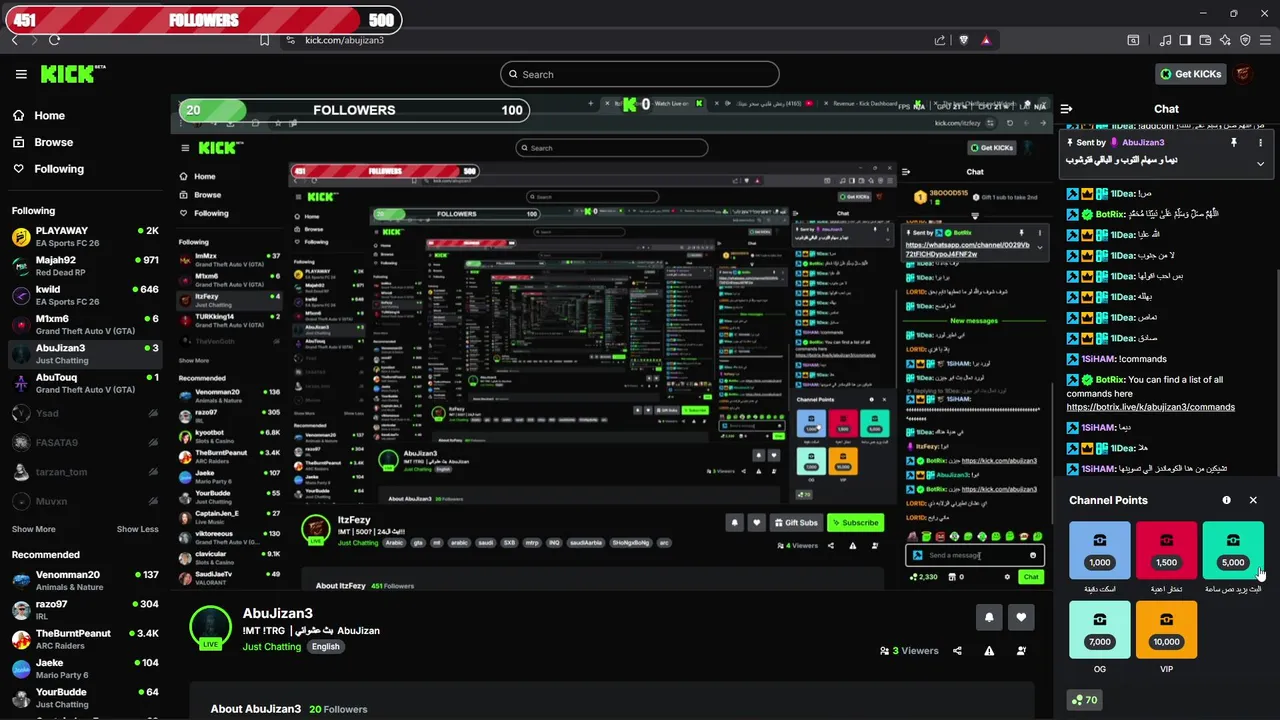1280x720 pixels.
Task: Click AbuJizan3 live avatar
Action: [x=210, y=627]
